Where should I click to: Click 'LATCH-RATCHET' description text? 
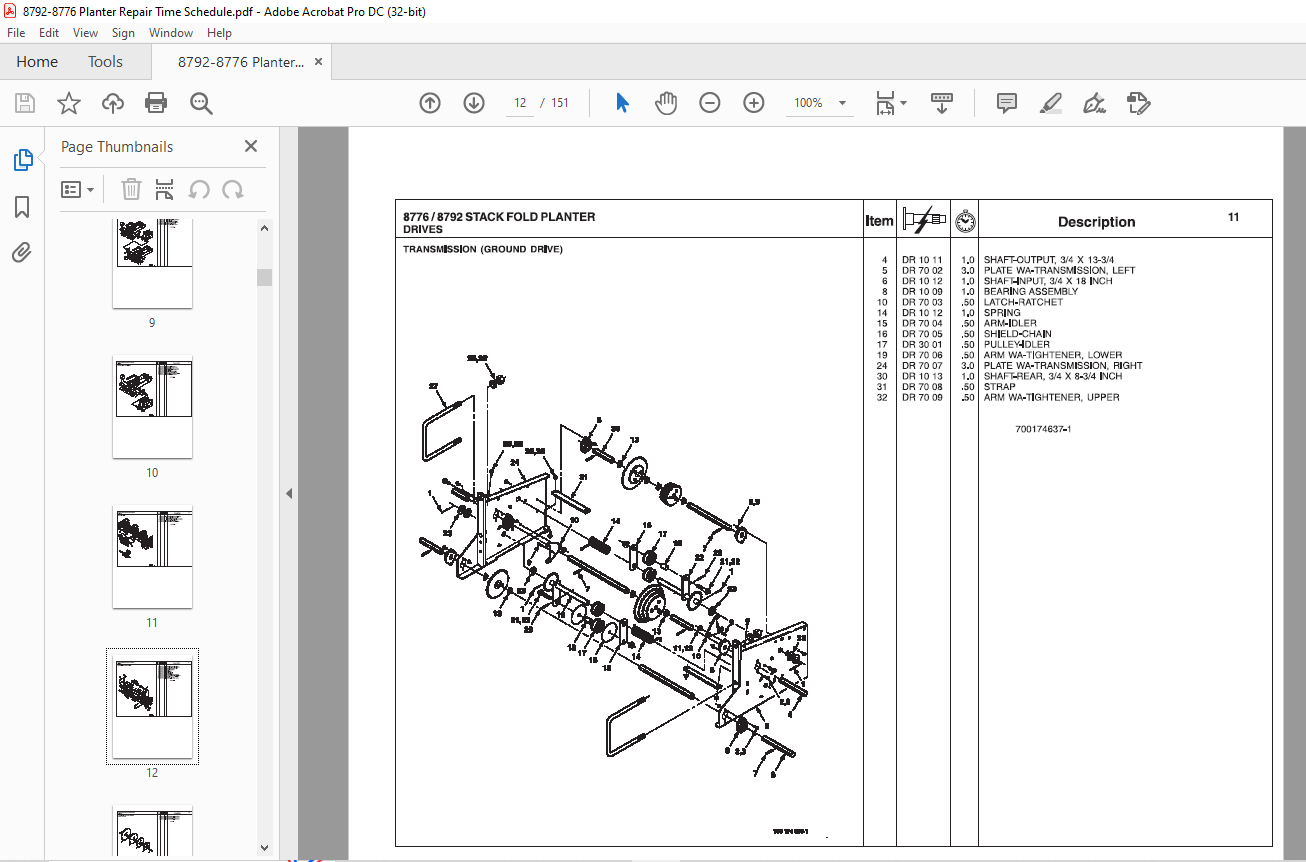[1023, 302]
